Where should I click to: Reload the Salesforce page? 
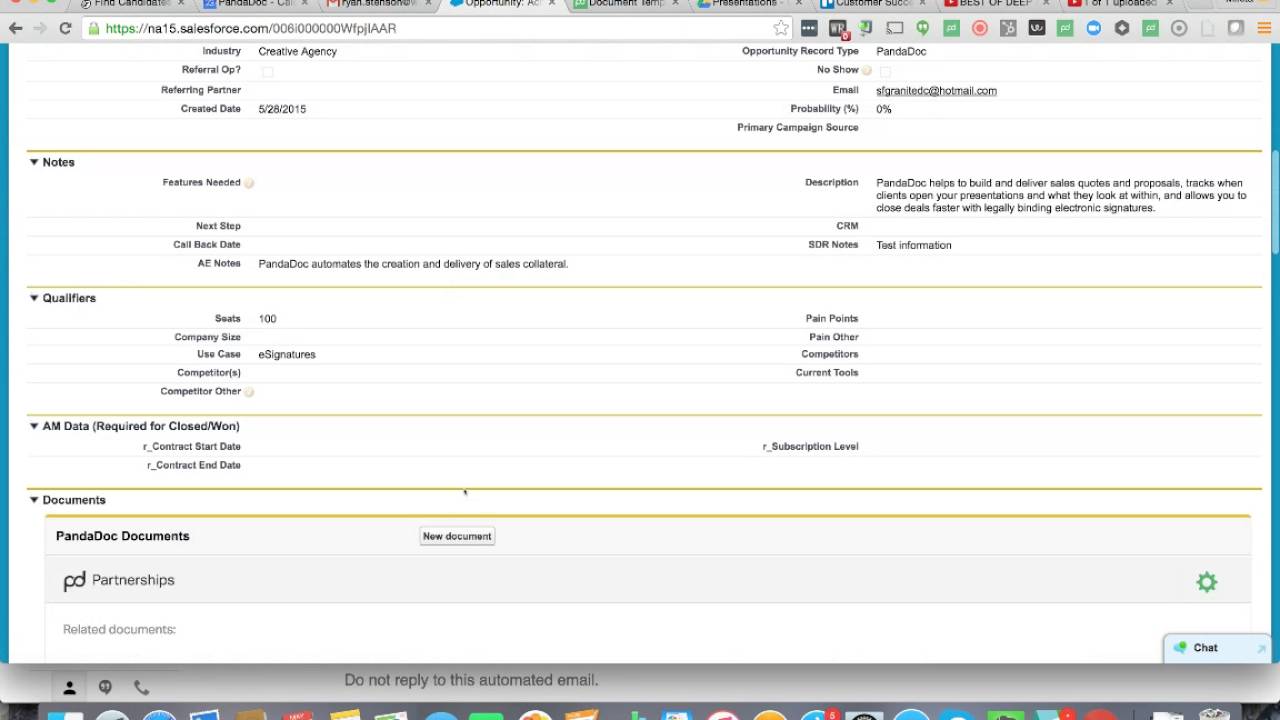[x=65, y=28]
